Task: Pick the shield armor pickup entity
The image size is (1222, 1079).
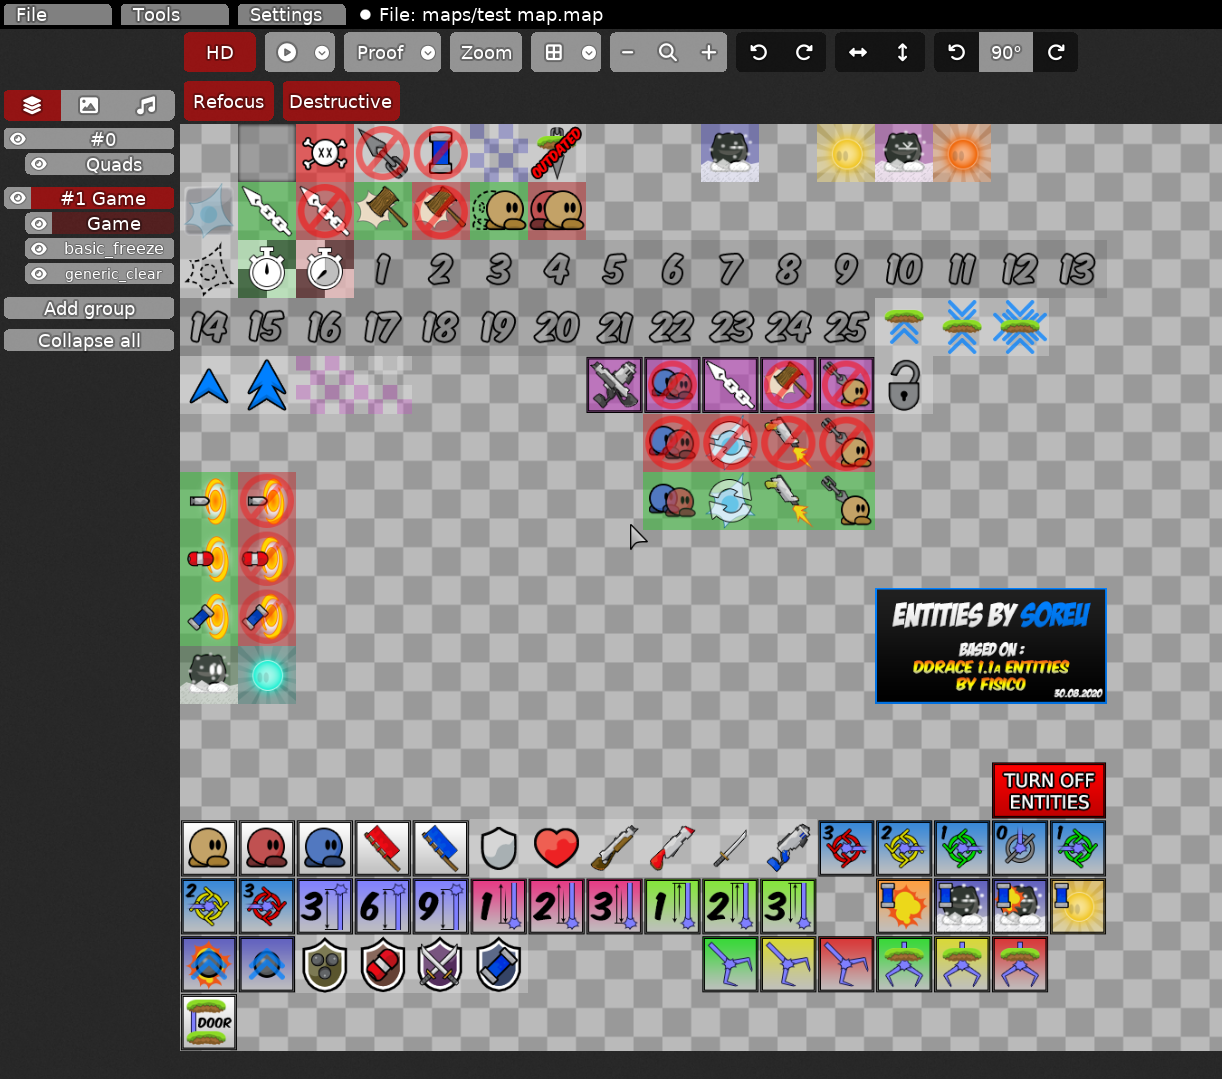Action: [x=498, y=848]
